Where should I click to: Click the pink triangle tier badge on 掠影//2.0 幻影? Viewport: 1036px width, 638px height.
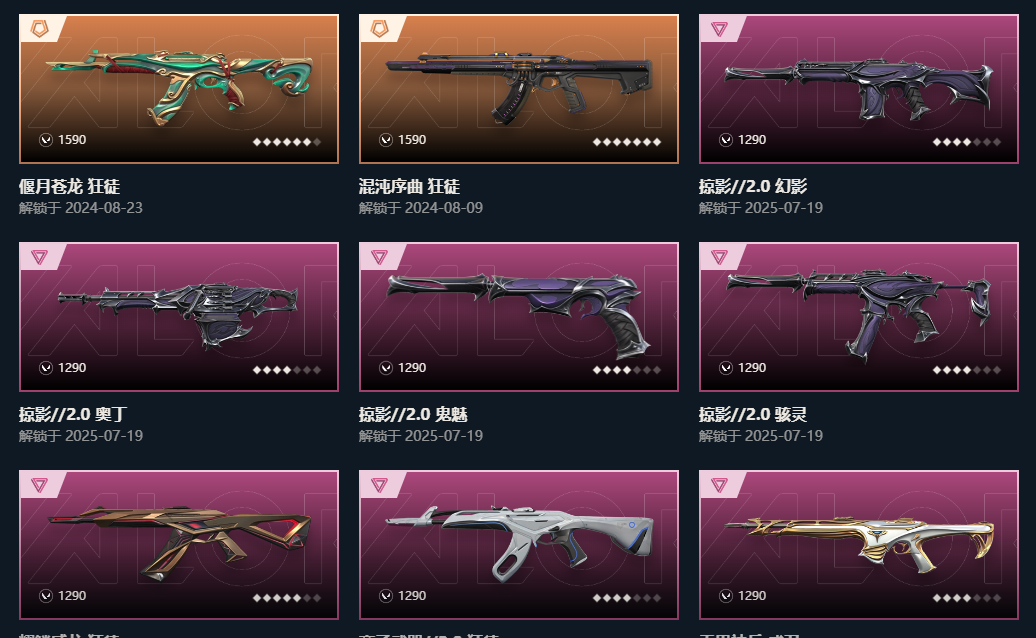coord(719,28)
